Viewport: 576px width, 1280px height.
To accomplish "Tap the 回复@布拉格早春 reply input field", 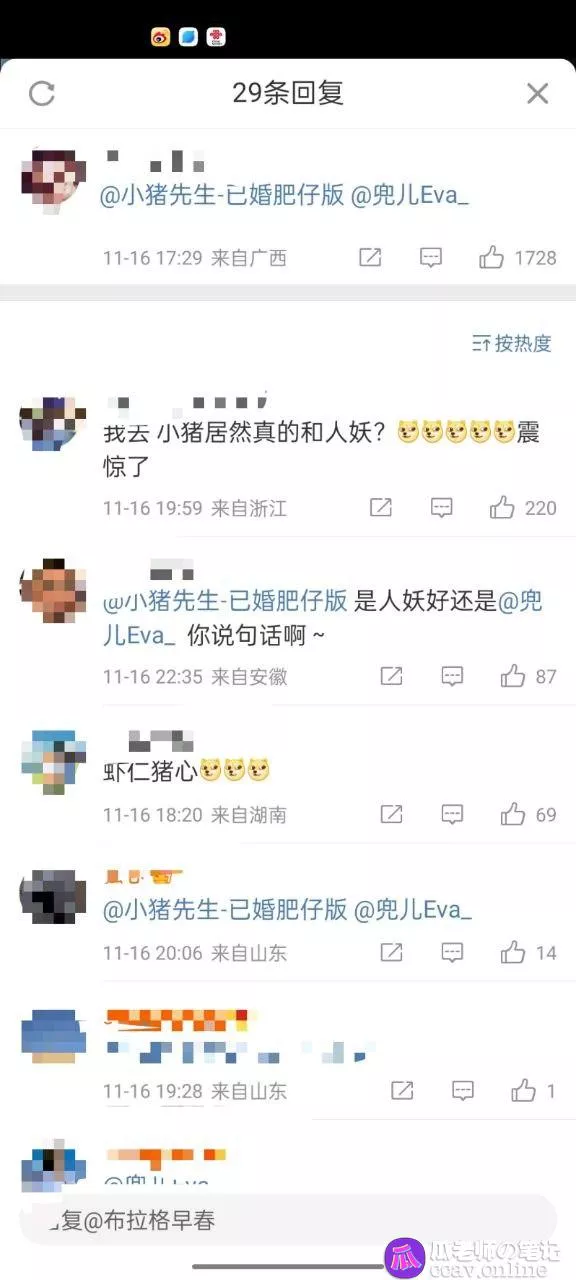I will (288, 1220).
